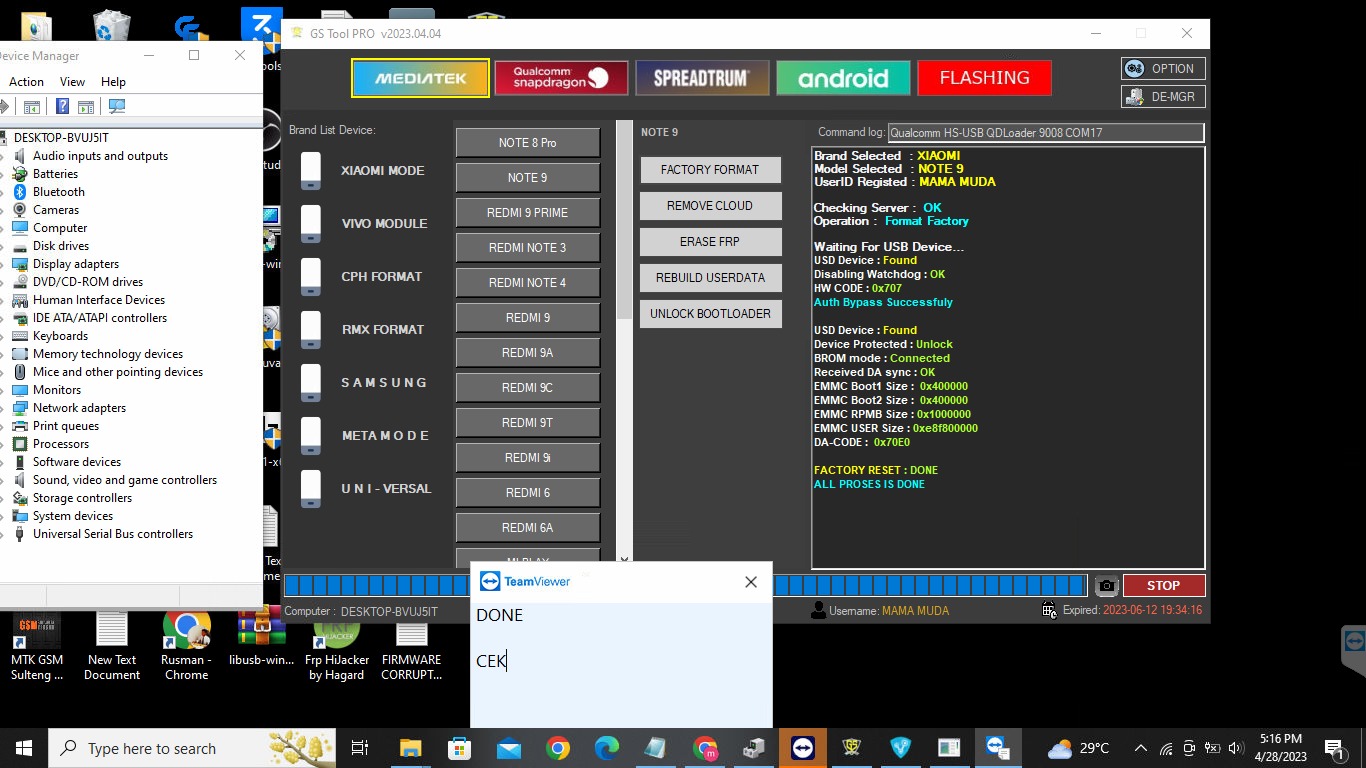Screen dimensions: 1366x768
Task: Click phone icon beside RMX FORMAT
Action: pyautogui.click(x=311, y=330)
